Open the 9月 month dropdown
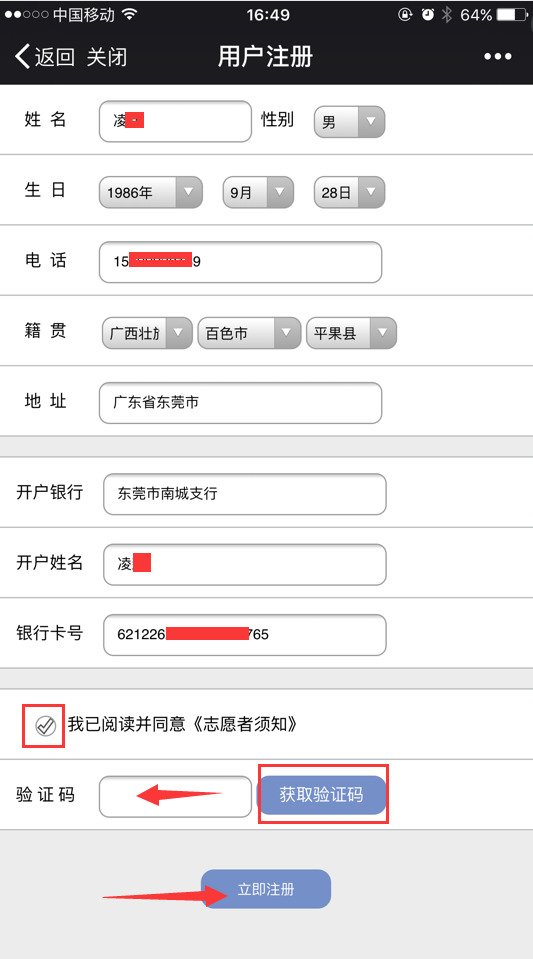The image size is (533, 959). [x=258, y=193]
